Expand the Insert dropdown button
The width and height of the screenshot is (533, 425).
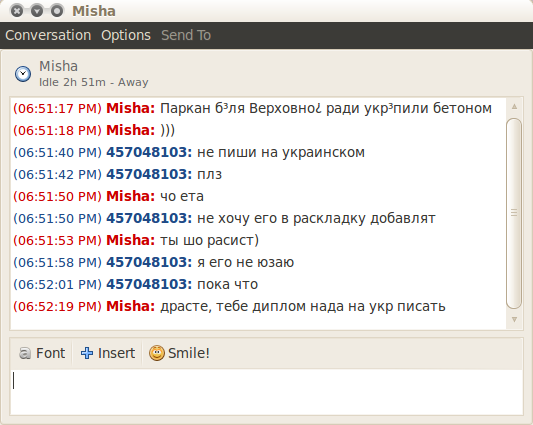click(107, 353)
